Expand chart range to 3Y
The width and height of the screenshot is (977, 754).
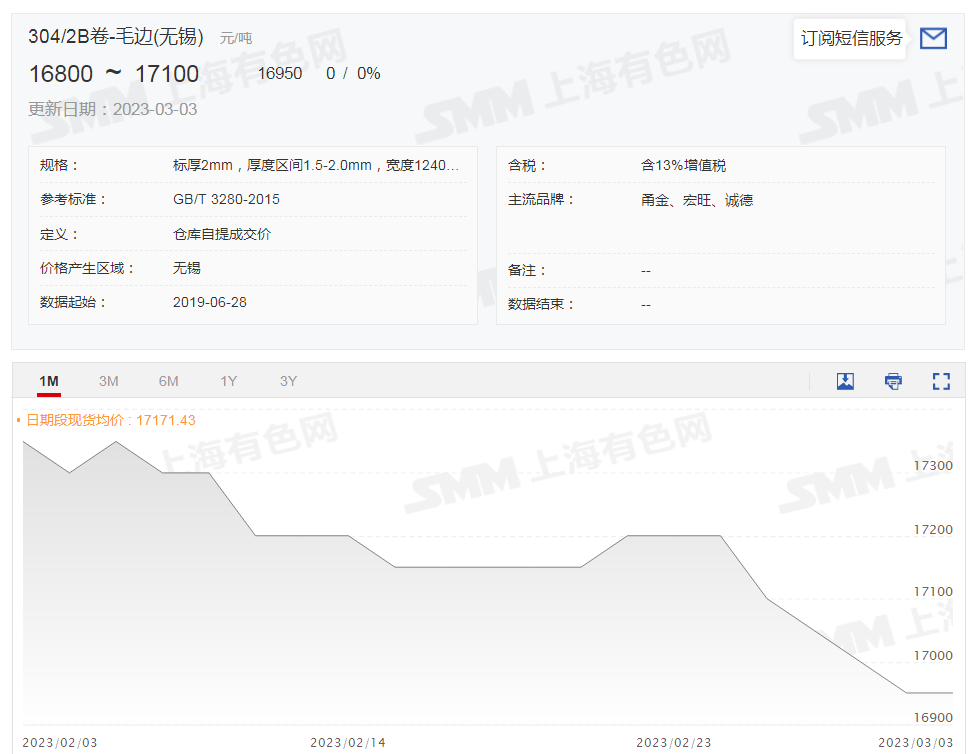[288, 381]
